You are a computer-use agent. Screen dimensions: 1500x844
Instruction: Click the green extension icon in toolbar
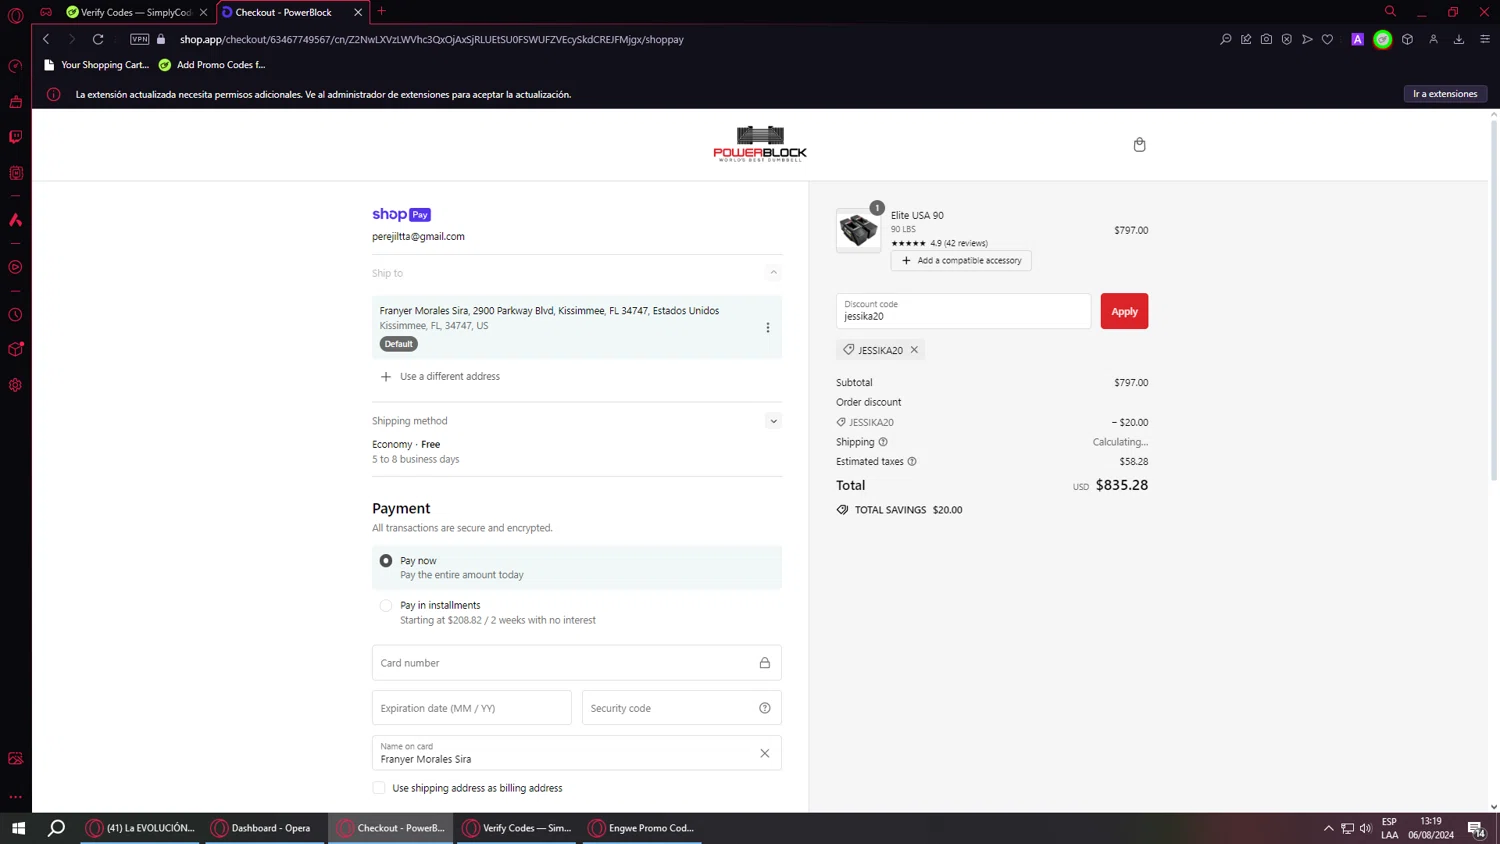1382,39
